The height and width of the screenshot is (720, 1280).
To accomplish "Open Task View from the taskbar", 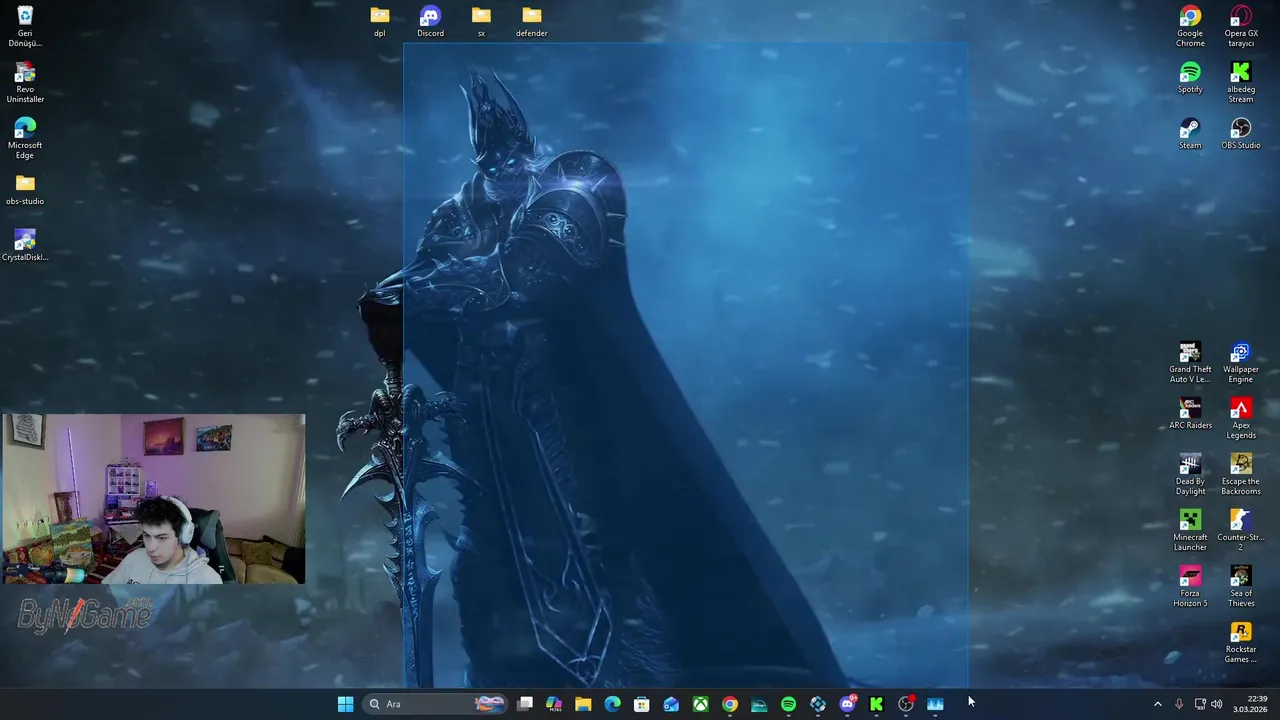I will [525, 704].
